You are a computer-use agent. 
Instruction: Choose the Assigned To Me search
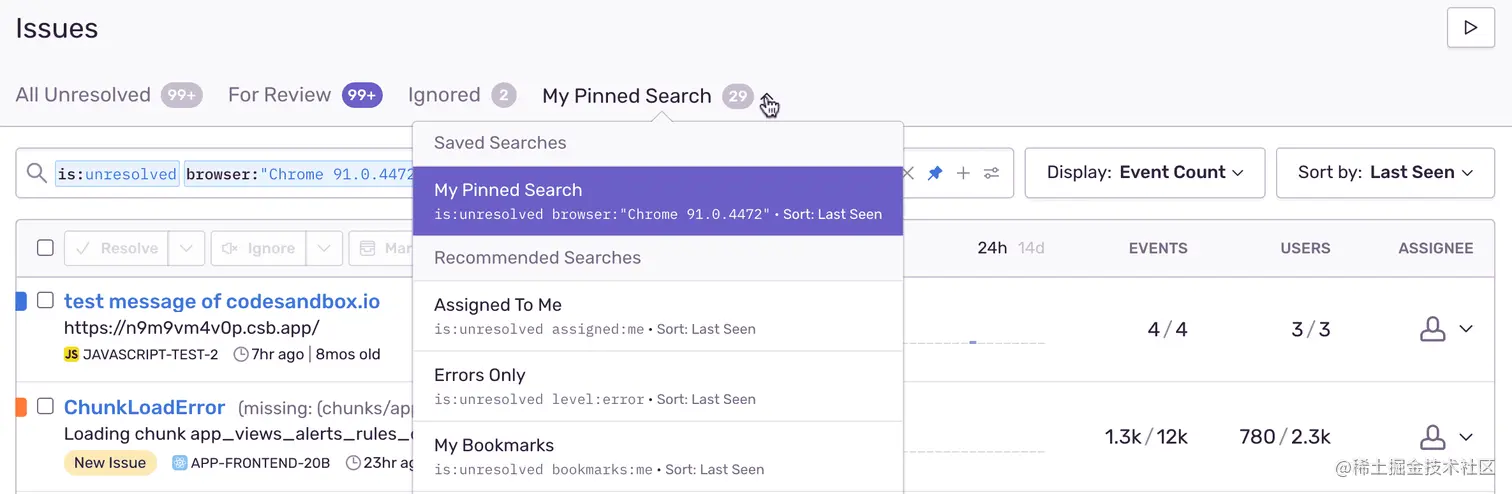click(658, 316)
